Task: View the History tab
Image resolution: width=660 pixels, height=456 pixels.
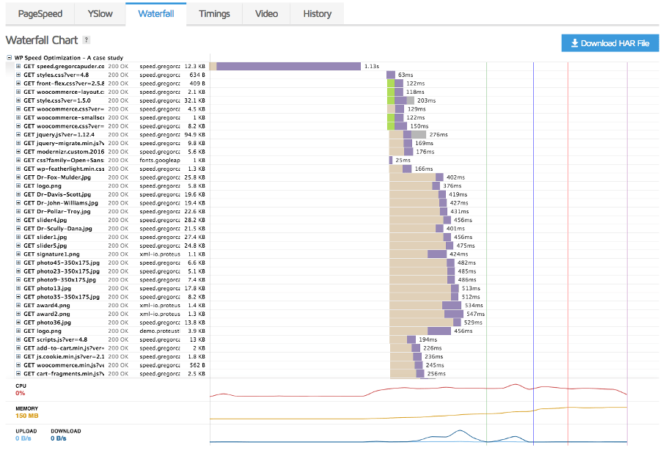Action: click(x=317, y=14)
